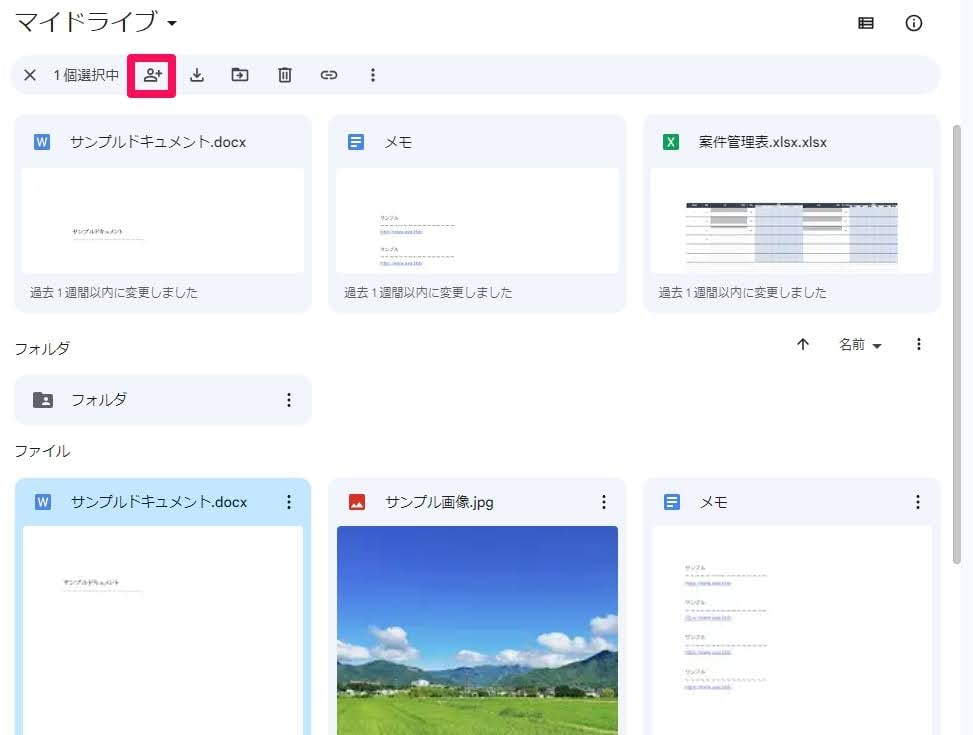Switch to list layout view
Viewport: 973px width, 735px height.
[x=866, y=23]
